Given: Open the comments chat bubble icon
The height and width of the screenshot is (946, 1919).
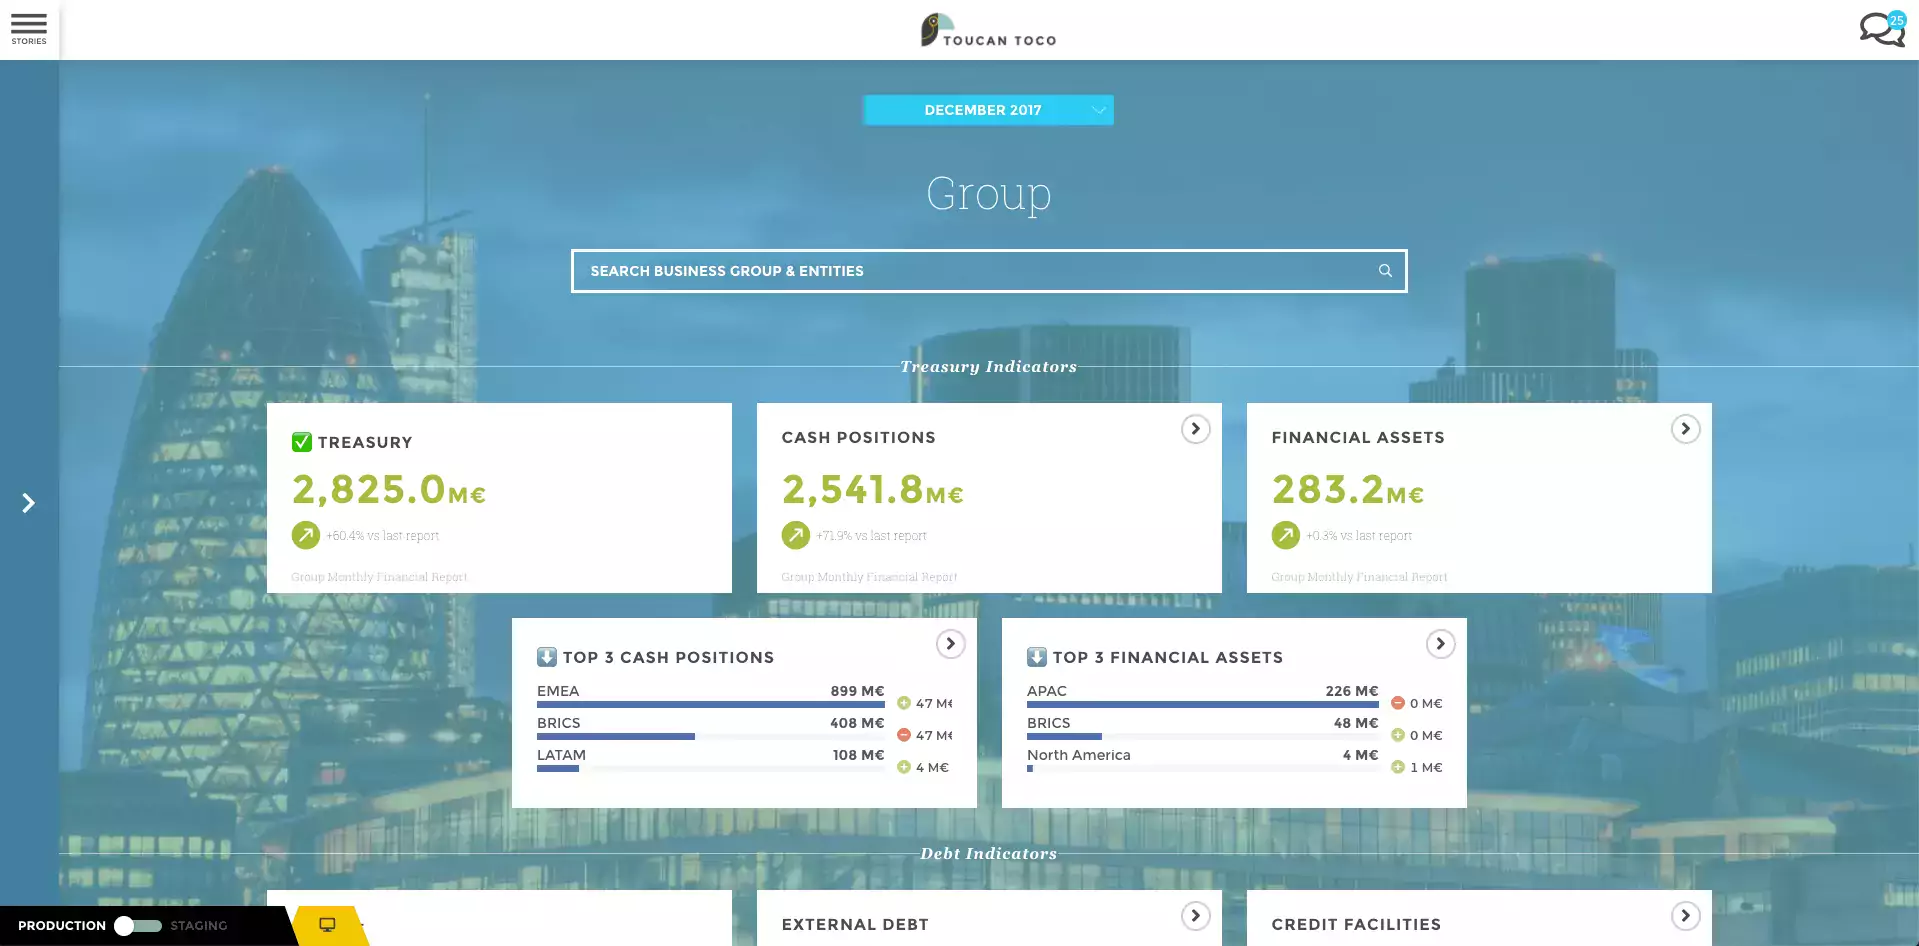Looking at the screenshot, I should point(1881,29).
